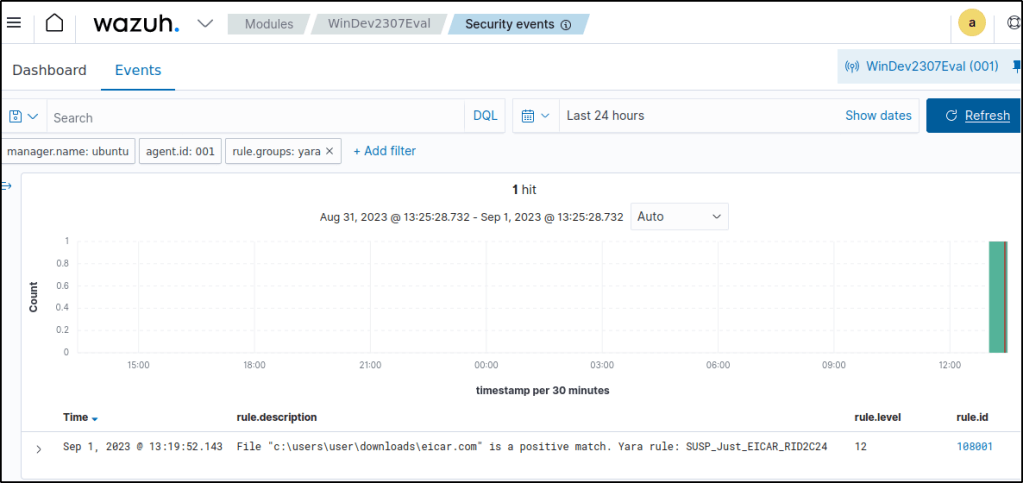This screenshot has height=483, width=1023.
Task: Refresh the events results
Action: 976,116
